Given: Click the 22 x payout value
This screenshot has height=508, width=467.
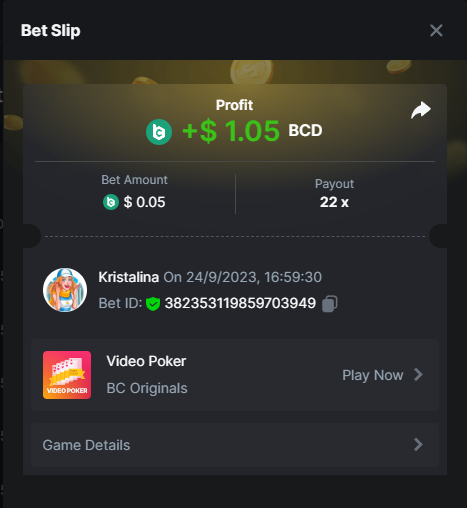Looking at the screenshot, I should (x=334, y=202).
